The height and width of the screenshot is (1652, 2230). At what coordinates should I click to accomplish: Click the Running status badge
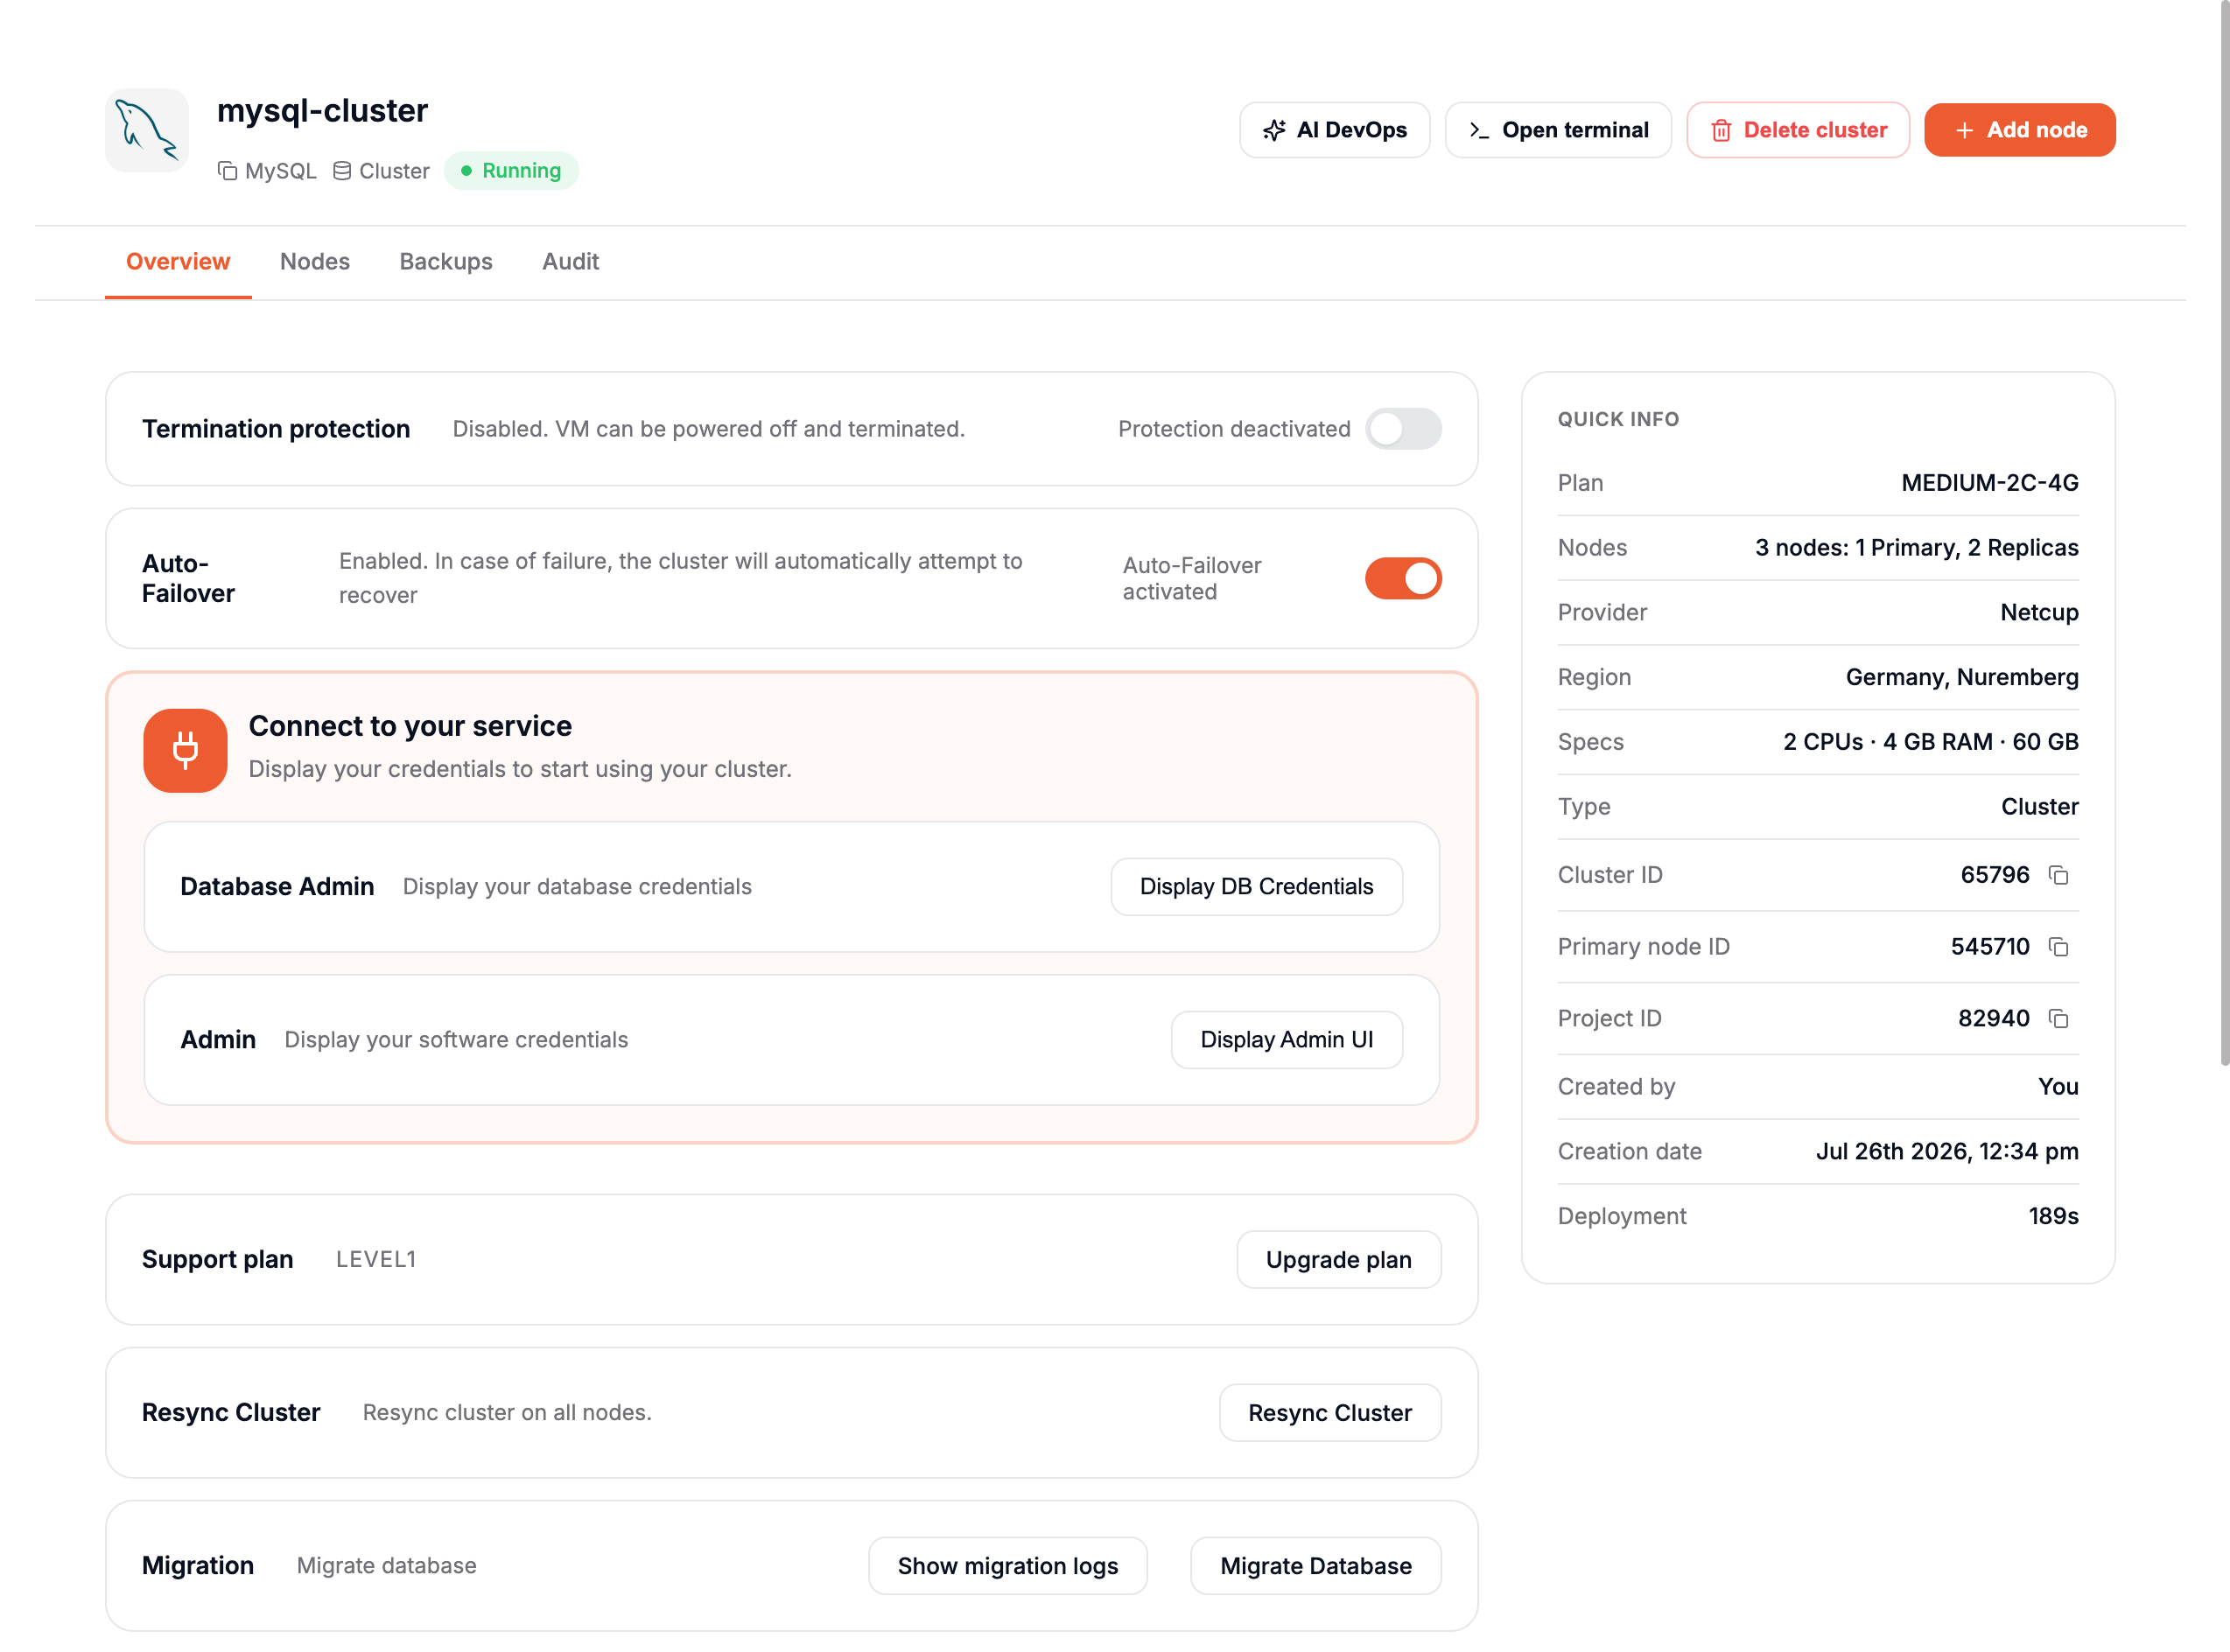click(x=511, y=171)
